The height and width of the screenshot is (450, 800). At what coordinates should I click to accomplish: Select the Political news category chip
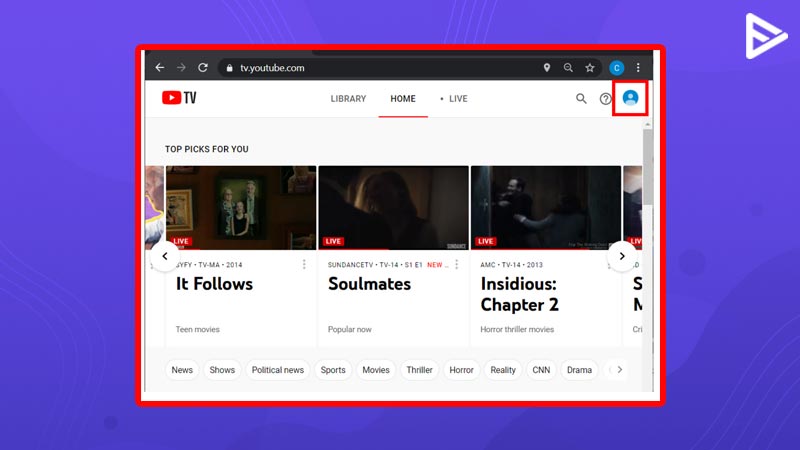point(278,370)
